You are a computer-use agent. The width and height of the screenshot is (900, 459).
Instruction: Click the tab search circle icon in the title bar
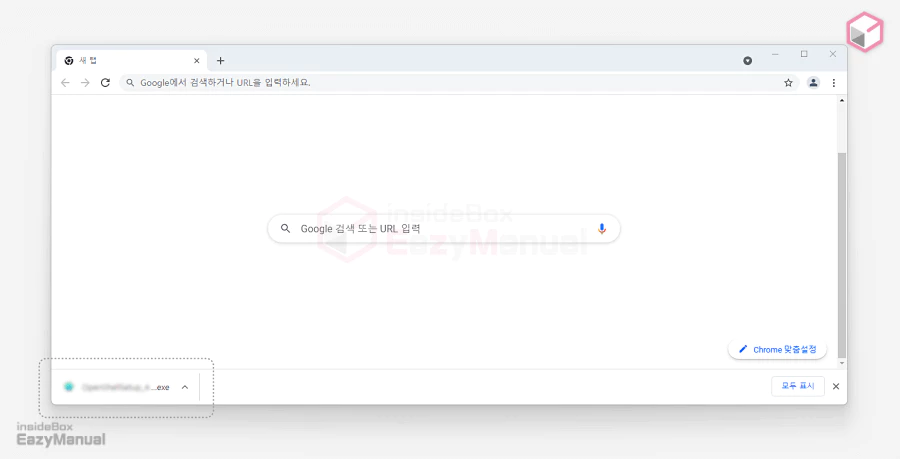747,61
